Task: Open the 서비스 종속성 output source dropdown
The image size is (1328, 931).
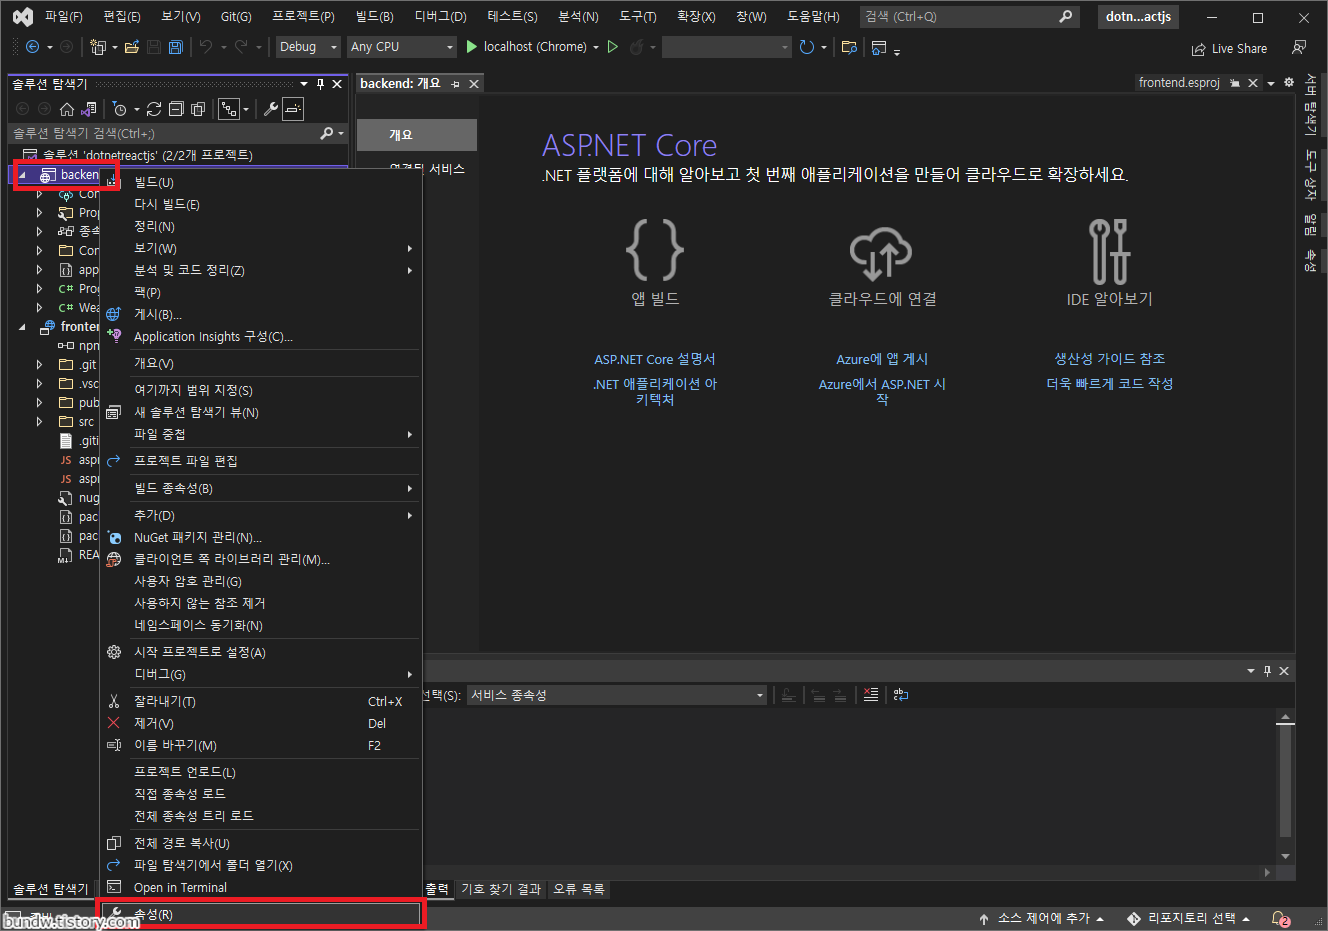Action: 617,695
